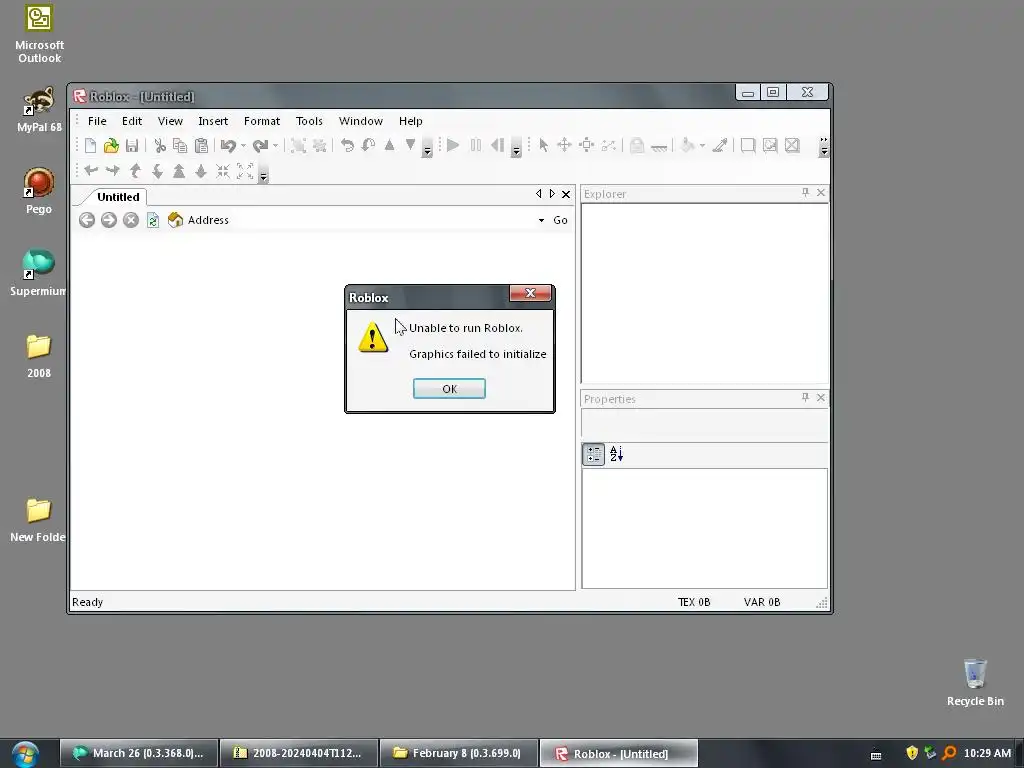Screen dimensions: 1024x768
Task: Expand the camera toolbar overflow options
Action: [x=263, y=173]
